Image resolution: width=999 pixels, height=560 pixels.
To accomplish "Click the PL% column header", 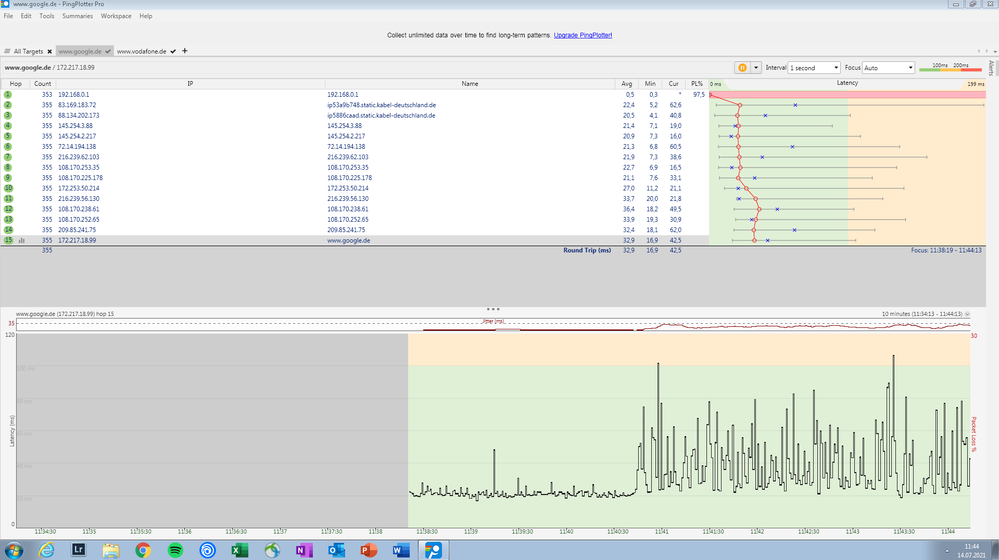I will coord(697,83).
